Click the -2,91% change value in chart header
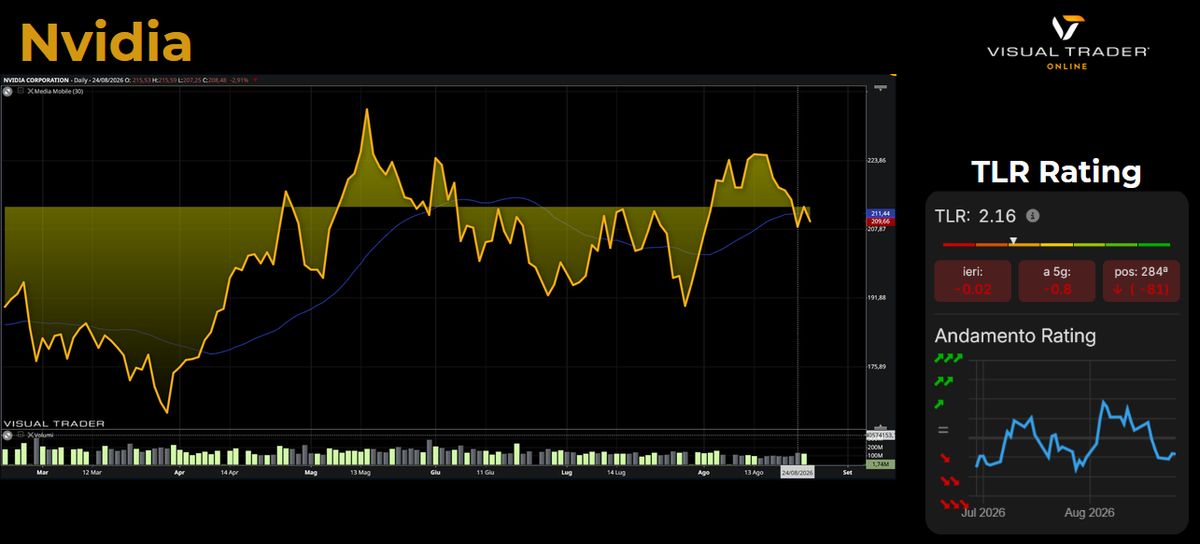Image resolution: width=1200 pixels, height=544 pixels. (x=239, y=80)
